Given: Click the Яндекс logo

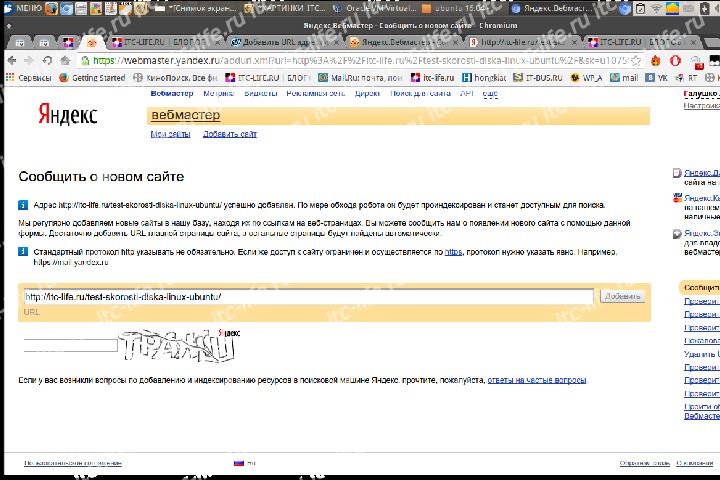Looking at the screenshot, I should (68, 114).
